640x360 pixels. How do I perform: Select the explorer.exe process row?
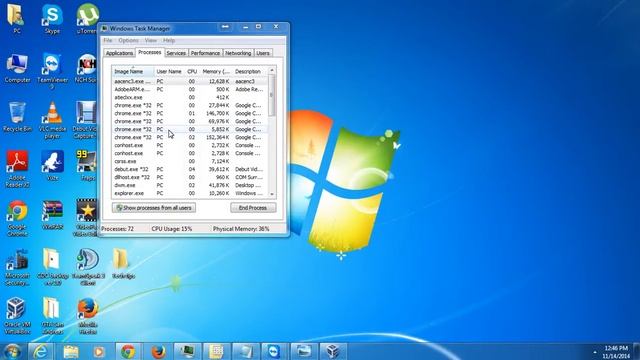(x=190, y=193)
